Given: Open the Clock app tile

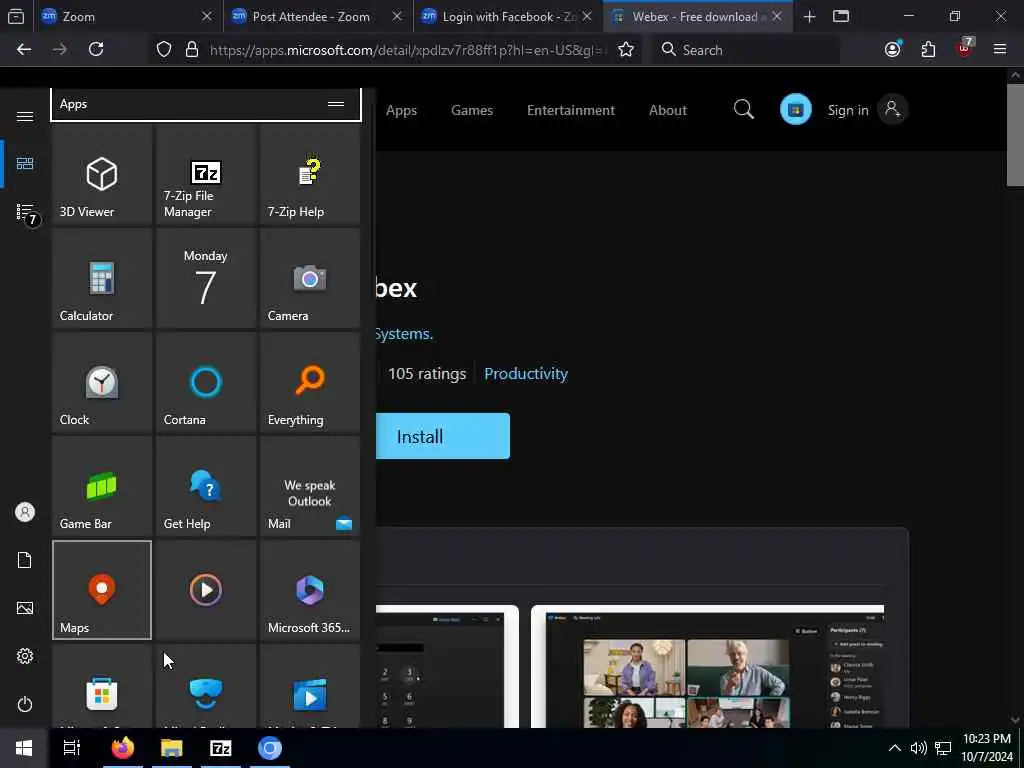Looking at the screenshot, I should coord(102,383).
